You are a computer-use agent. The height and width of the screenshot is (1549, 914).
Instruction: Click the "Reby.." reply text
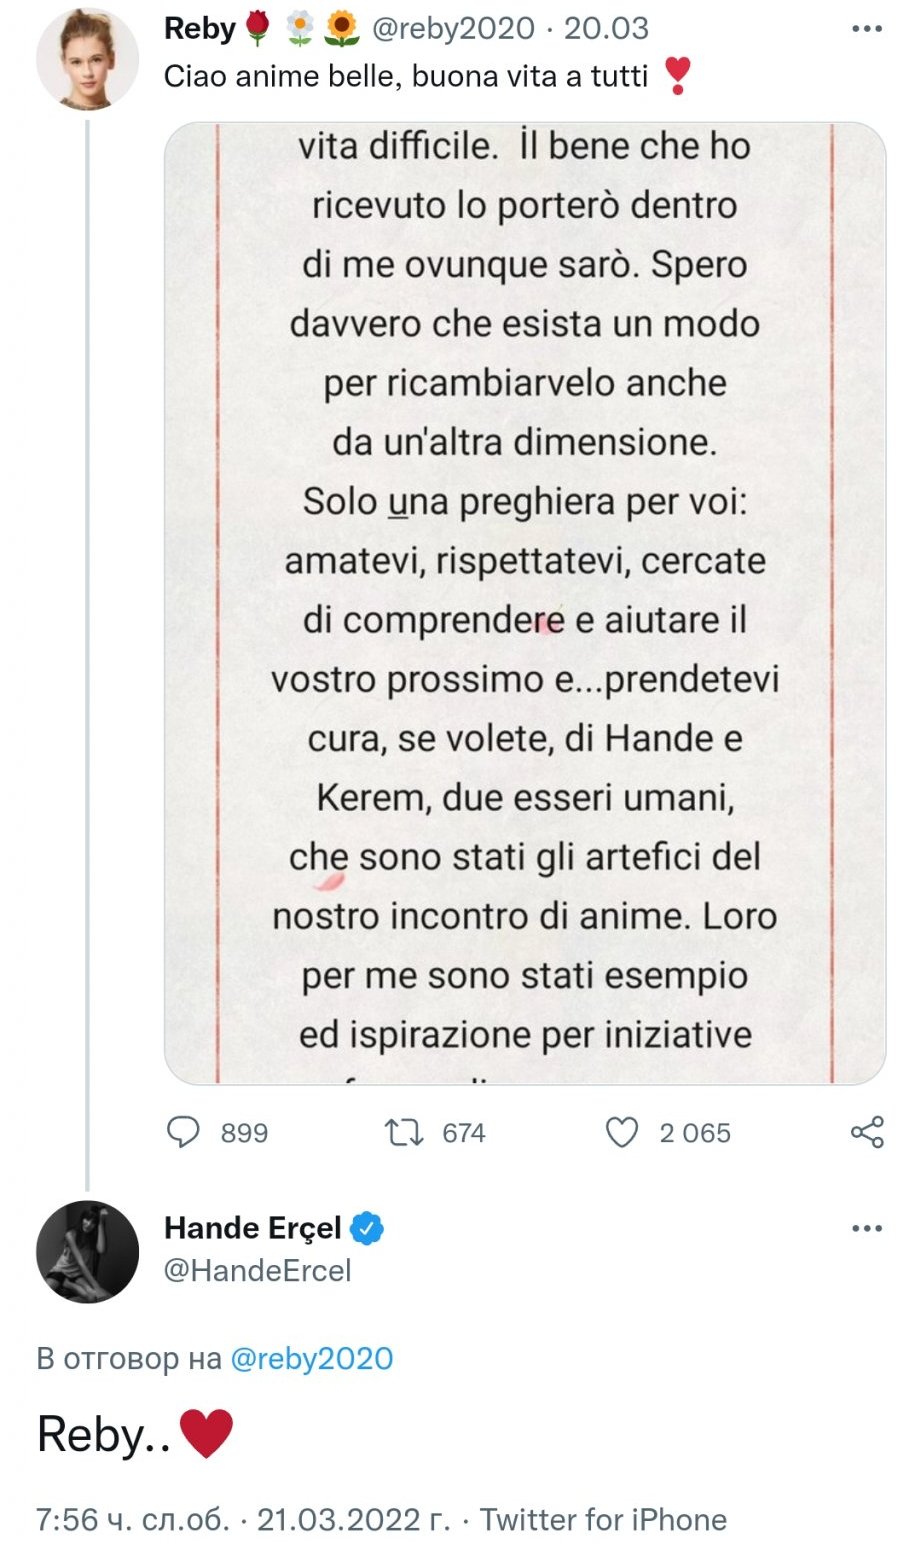tap(103, 1435)
